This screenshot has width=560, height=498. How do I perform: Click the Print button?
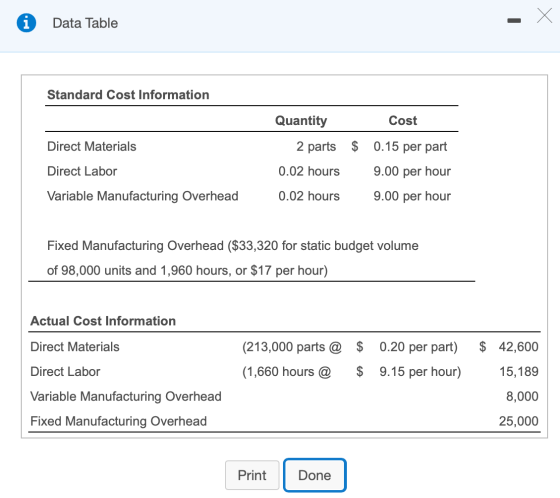click(x=252, y=475)
